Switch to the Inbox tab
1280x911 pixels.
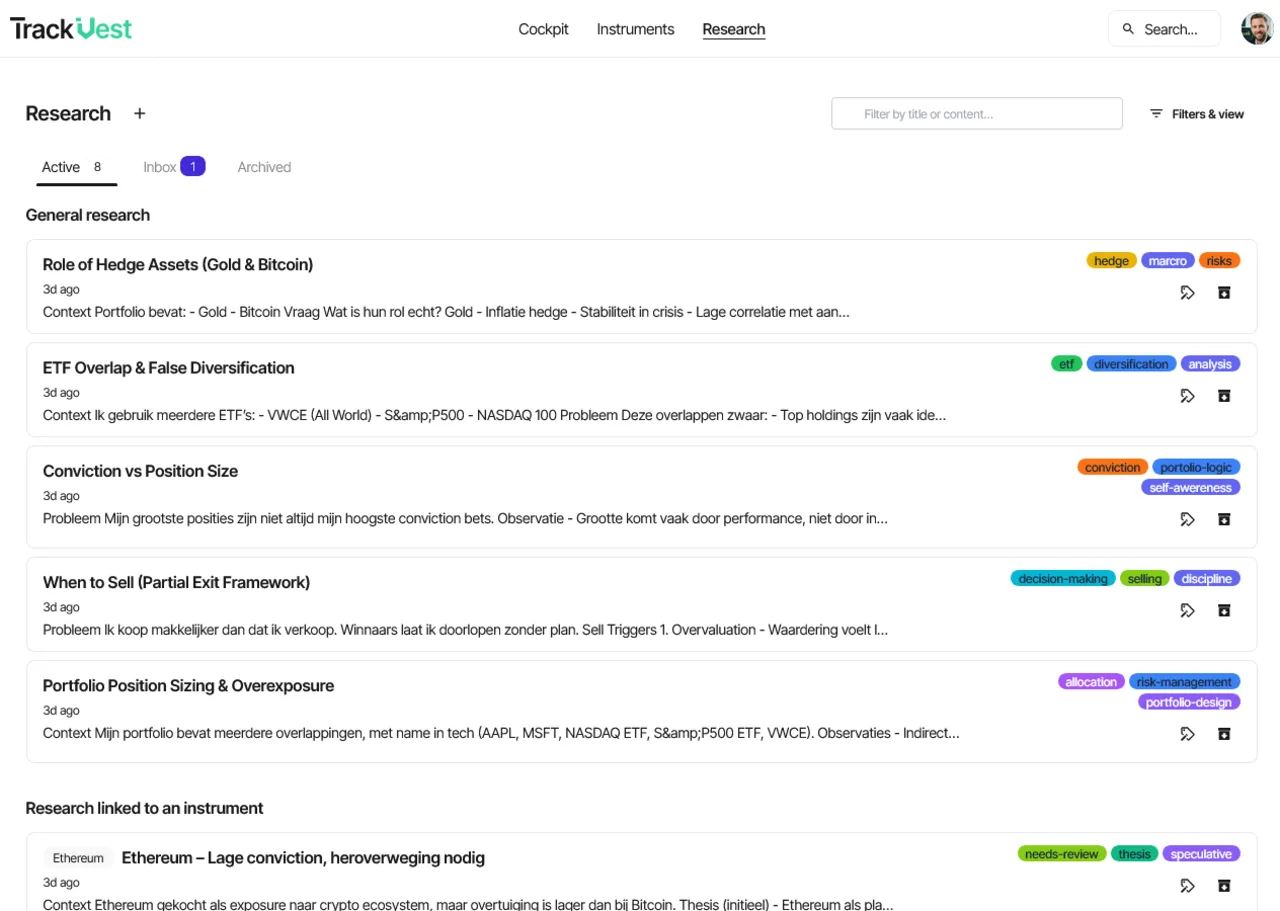tap(174, 167)
